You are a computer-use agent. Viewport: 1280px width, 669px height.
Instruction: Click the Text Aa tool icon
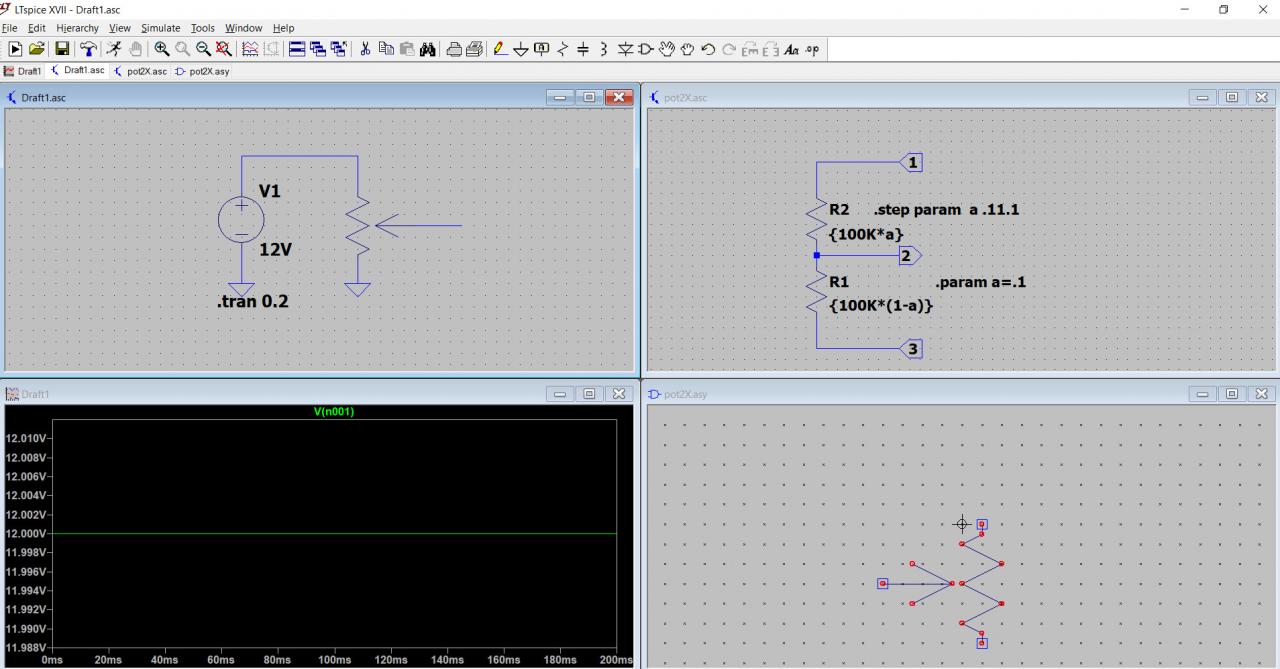point(791,49)
